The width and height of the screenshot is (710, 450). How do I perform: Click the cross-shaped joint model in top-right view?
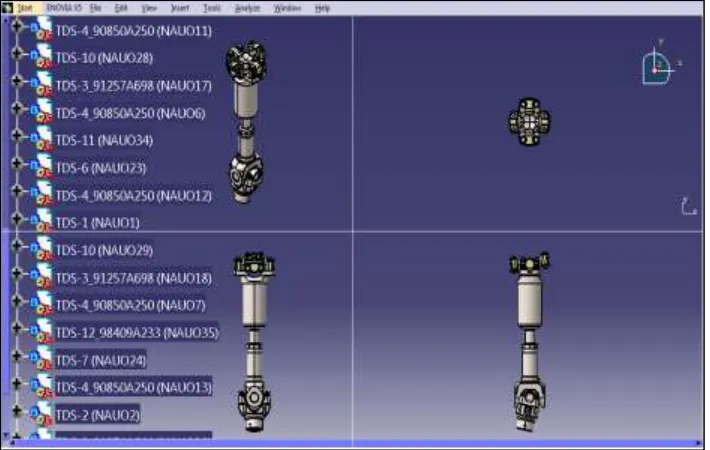click(x=529, y=122)
